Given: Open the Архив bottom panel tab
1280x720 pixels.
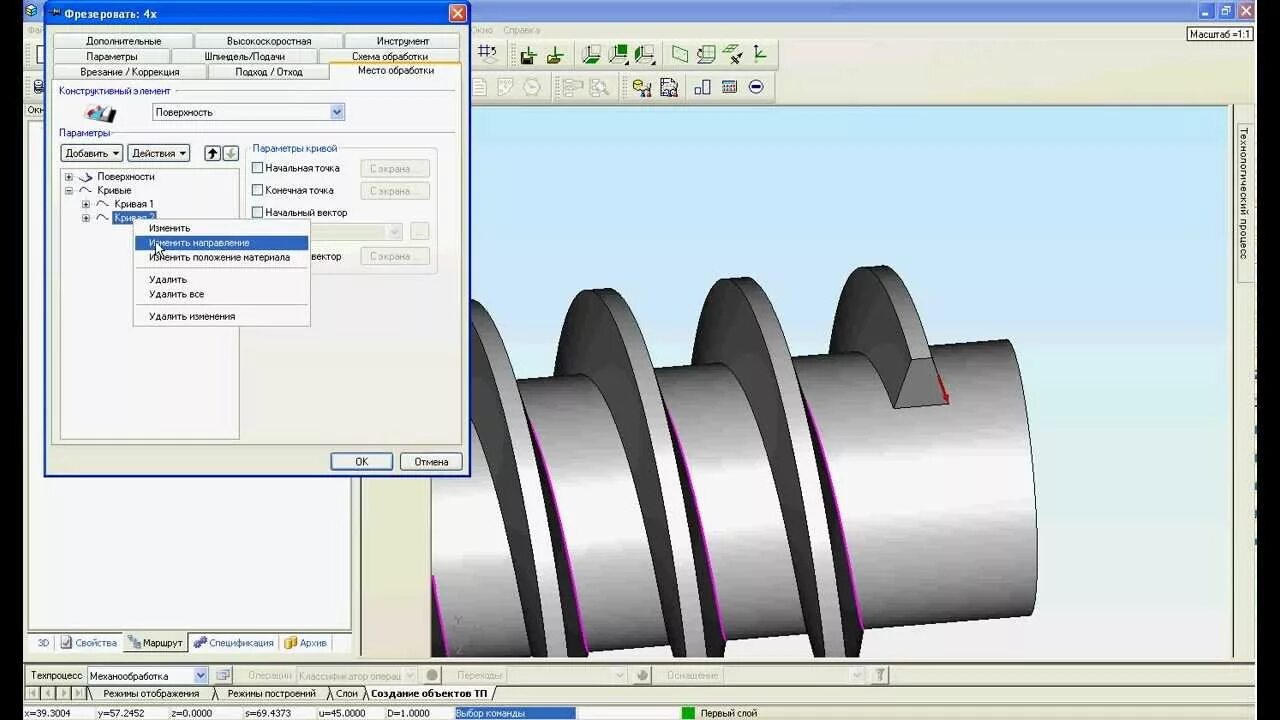Looking at the screenshot, I should [305, 643].
